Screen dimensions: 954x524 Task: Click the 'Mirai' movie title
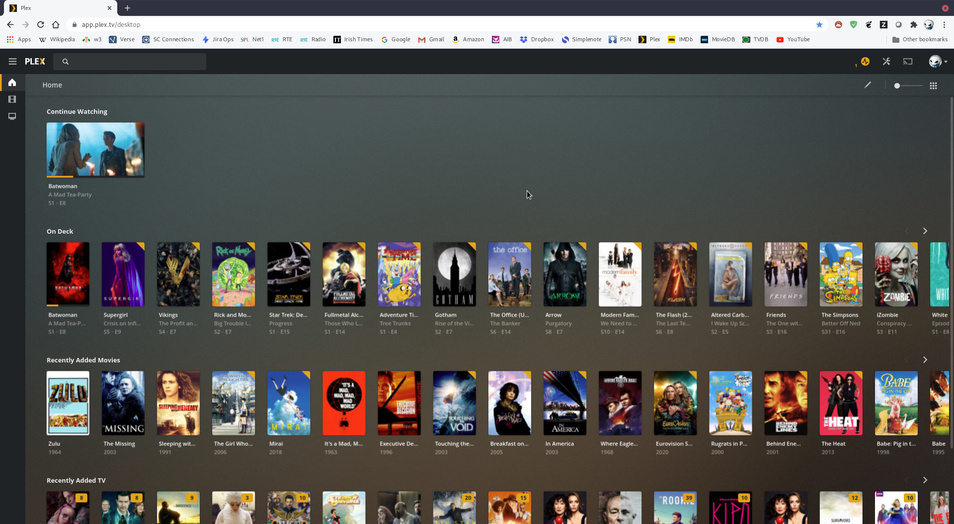tap(277, 444)
